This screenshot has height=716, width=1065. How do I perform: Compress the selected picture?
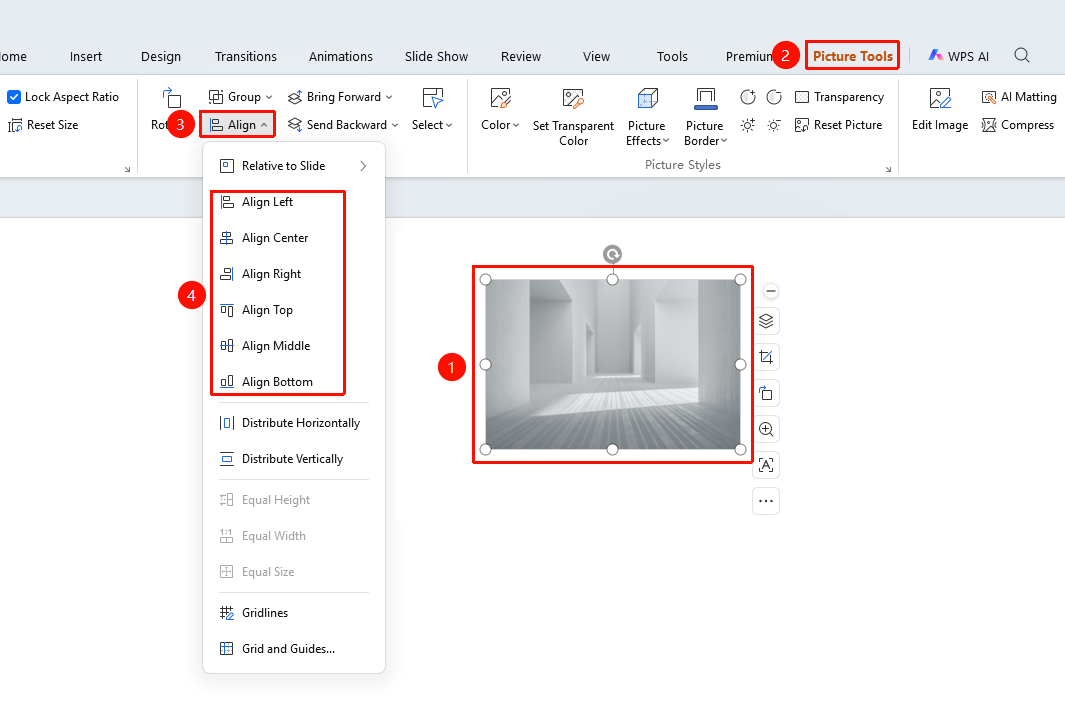(x=1017, y=125)
